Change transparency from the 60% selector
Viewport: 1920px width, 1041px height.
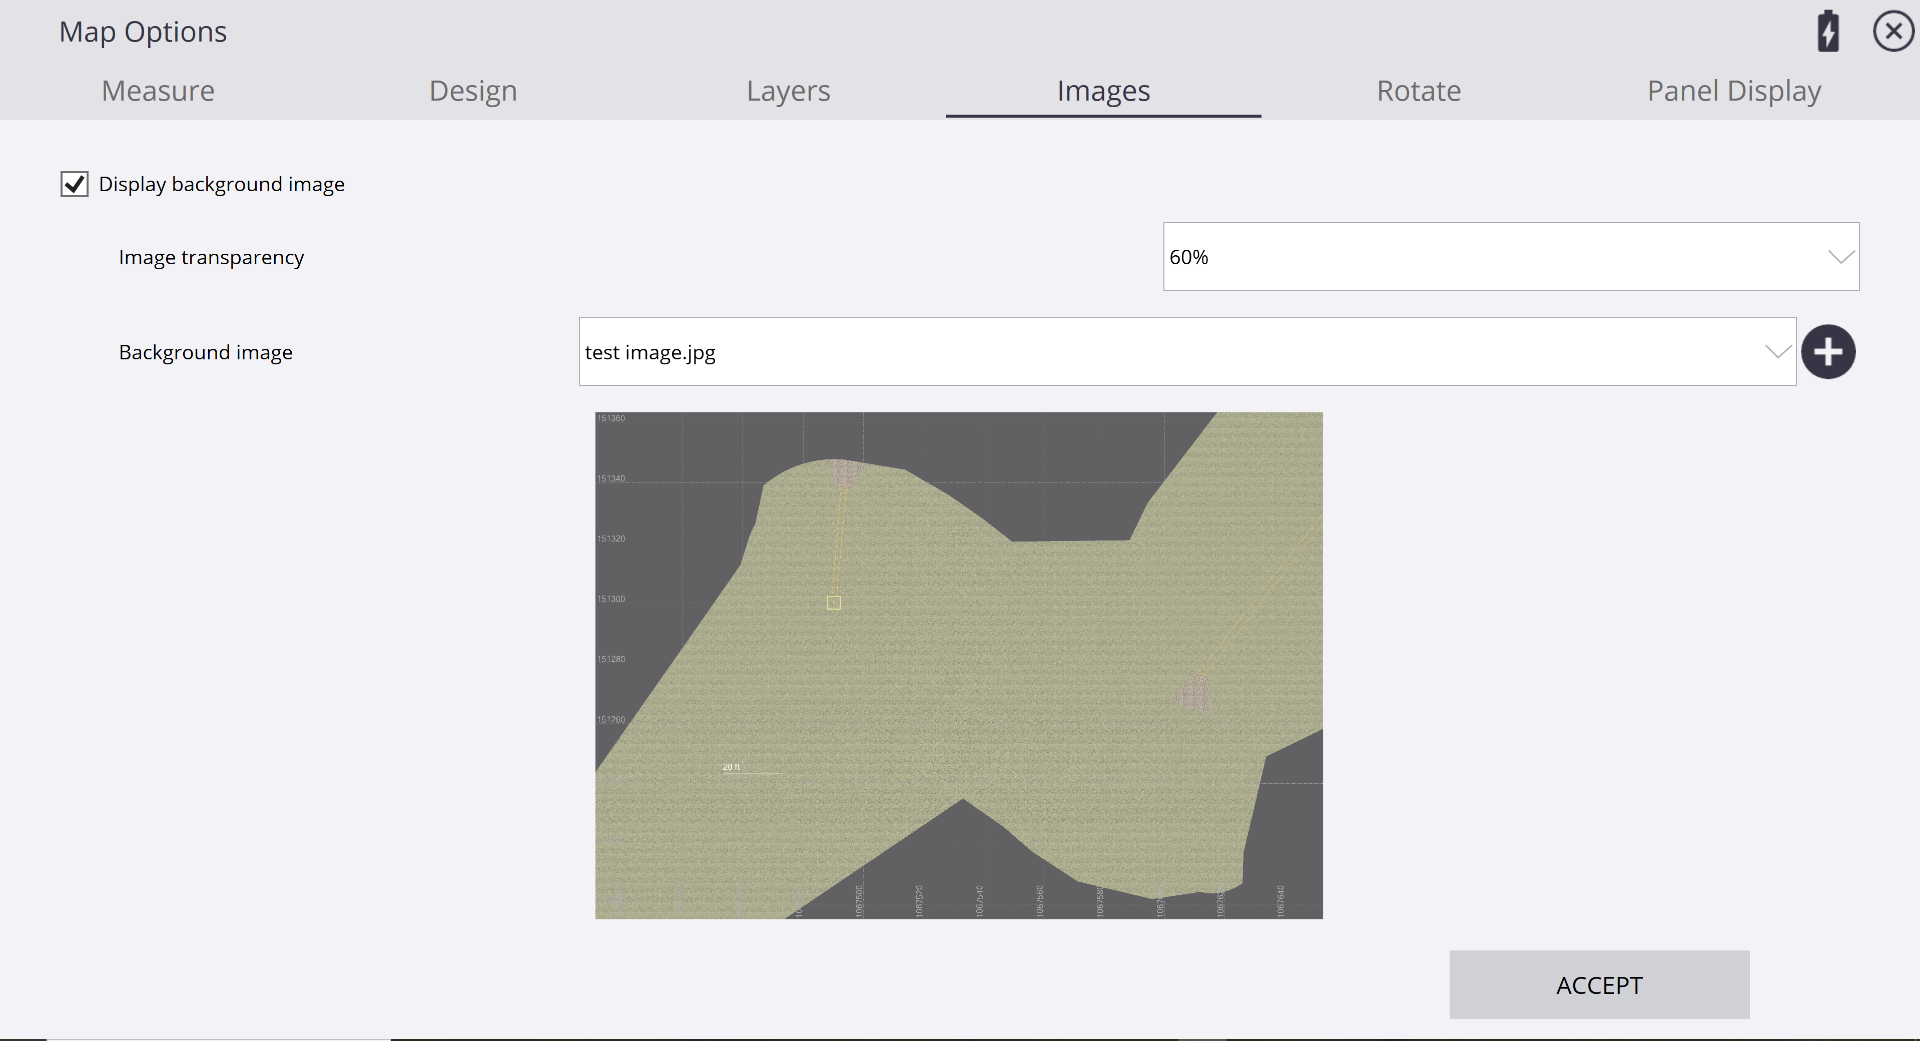[x=1509, y=256]
